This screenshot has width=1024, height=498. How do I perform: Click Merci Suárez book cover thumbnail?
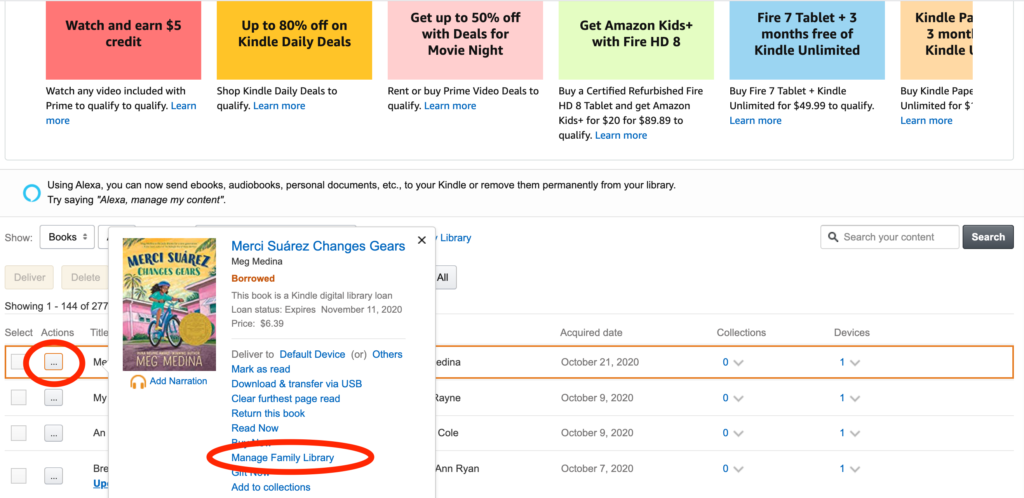click(169, 304)
